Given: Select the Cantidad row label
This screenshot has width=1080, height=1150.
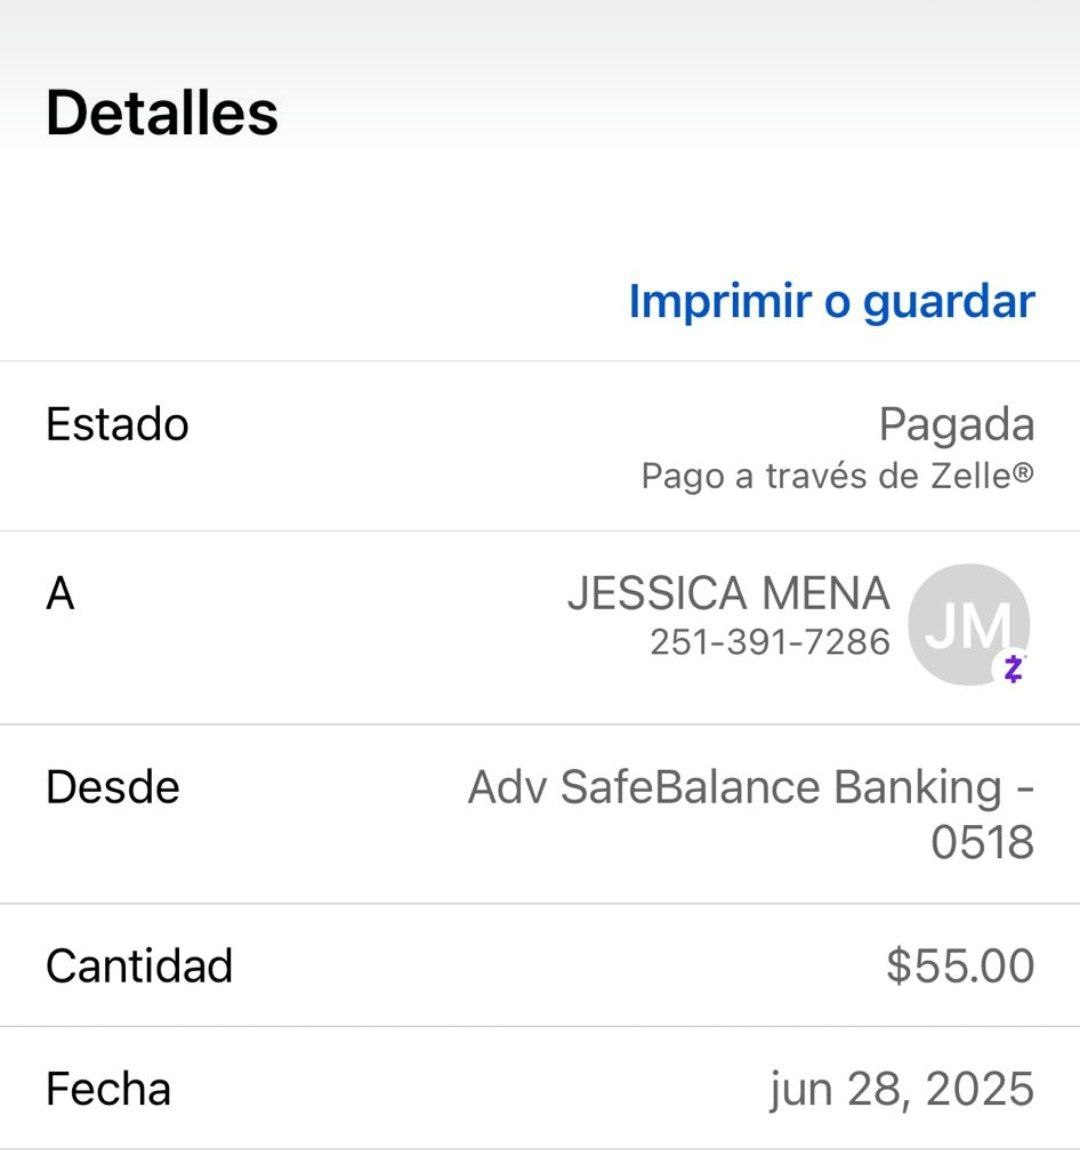Looking at the screenshot, I should click(x=139, y=966).
